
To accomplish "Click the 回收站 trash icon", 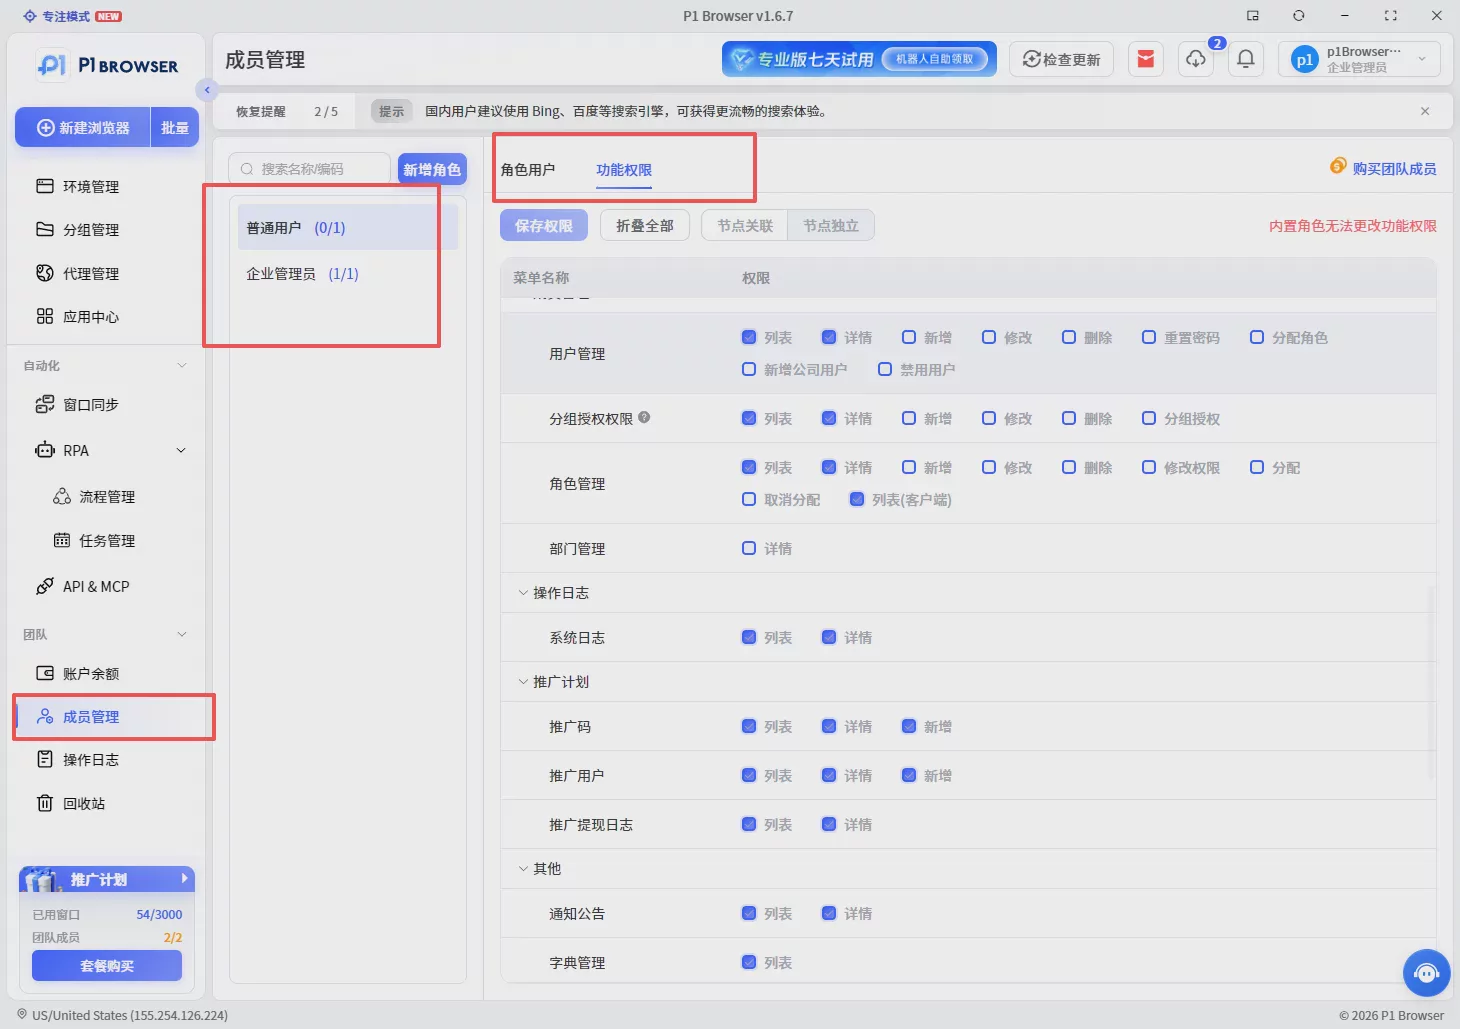I will click(x=45, y=803).
